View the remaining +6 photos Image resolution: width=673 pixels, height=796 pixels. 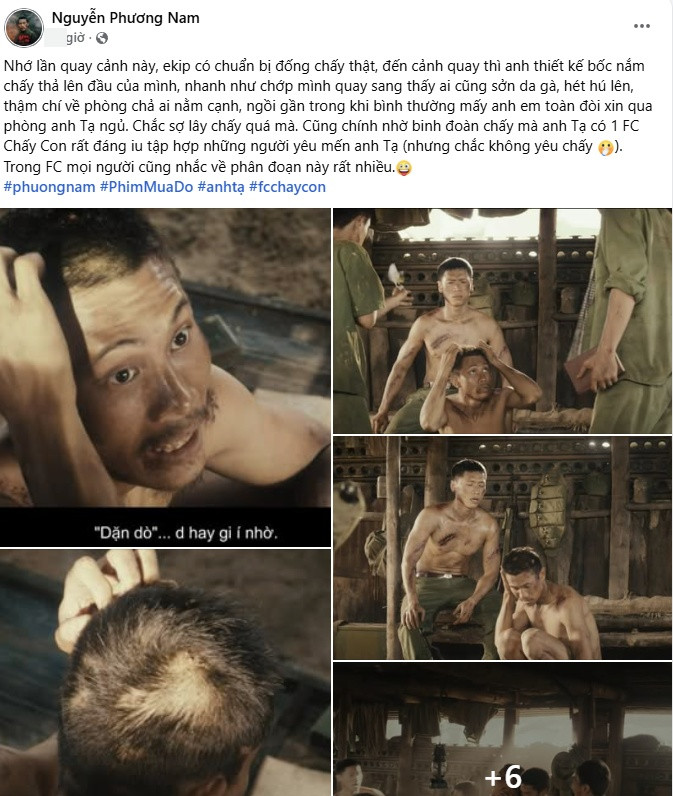(x=502, y=729)
